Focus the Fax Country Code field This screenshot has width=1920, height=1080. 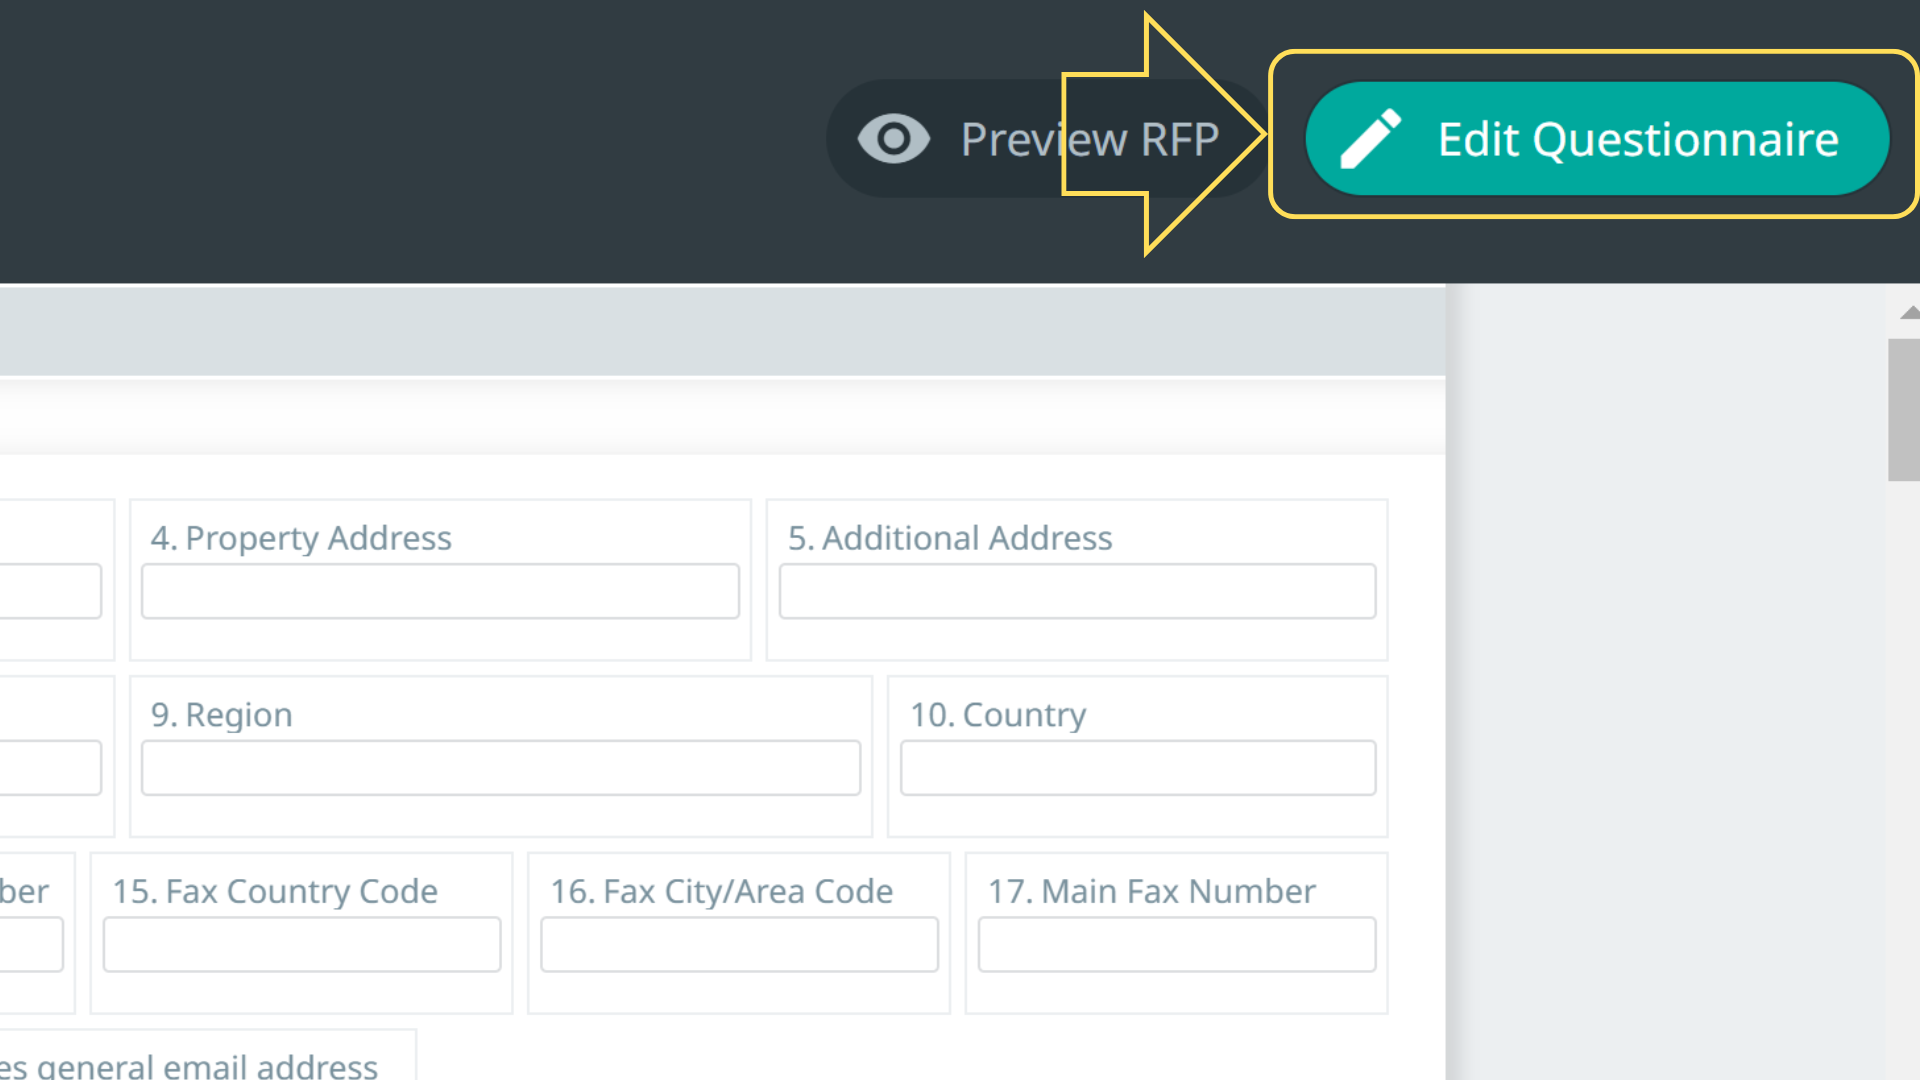click(x=301, y=944)
